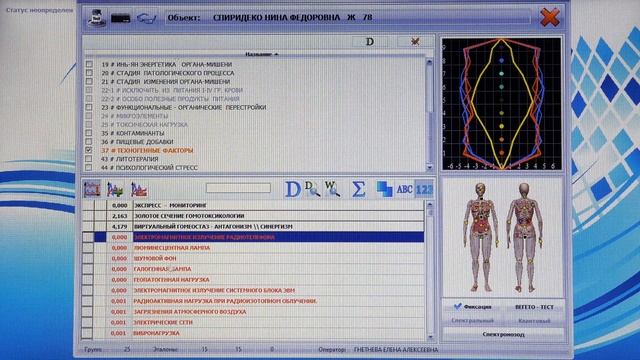Click the doctor figure icon in title bar
The height and width of the screenshot is (360, 640).
coord(97,18)
